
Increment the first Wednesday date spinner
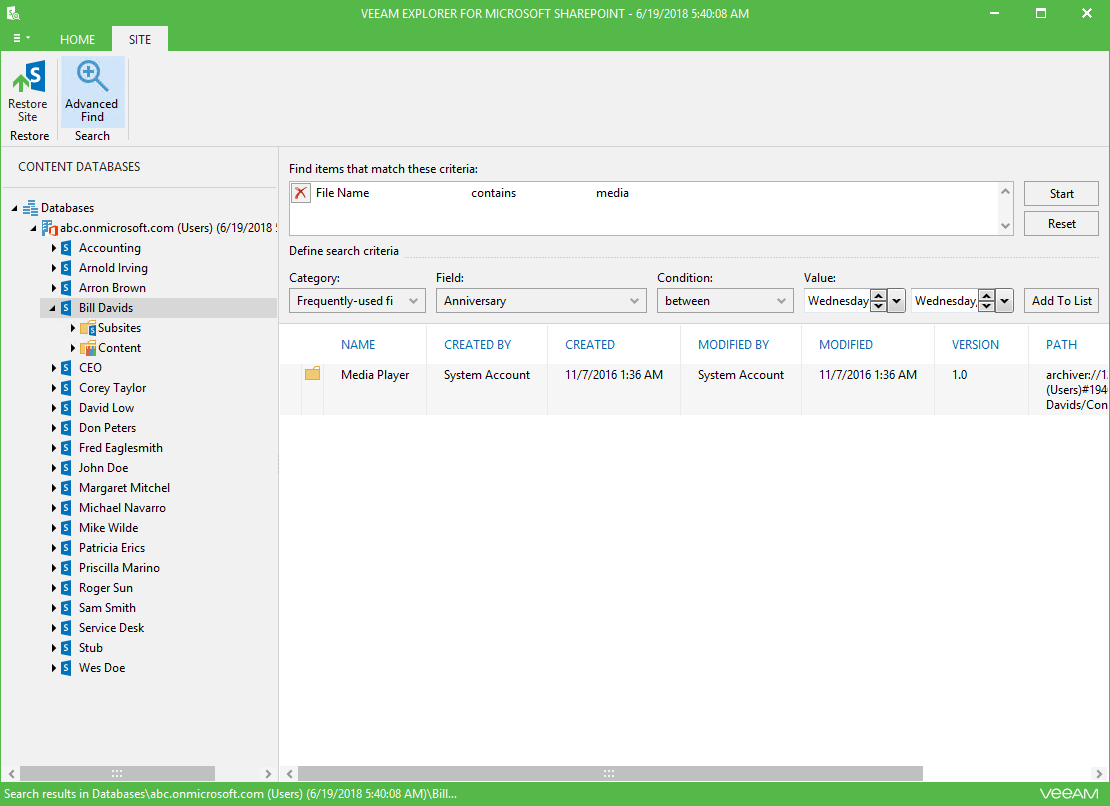point(879,295)
